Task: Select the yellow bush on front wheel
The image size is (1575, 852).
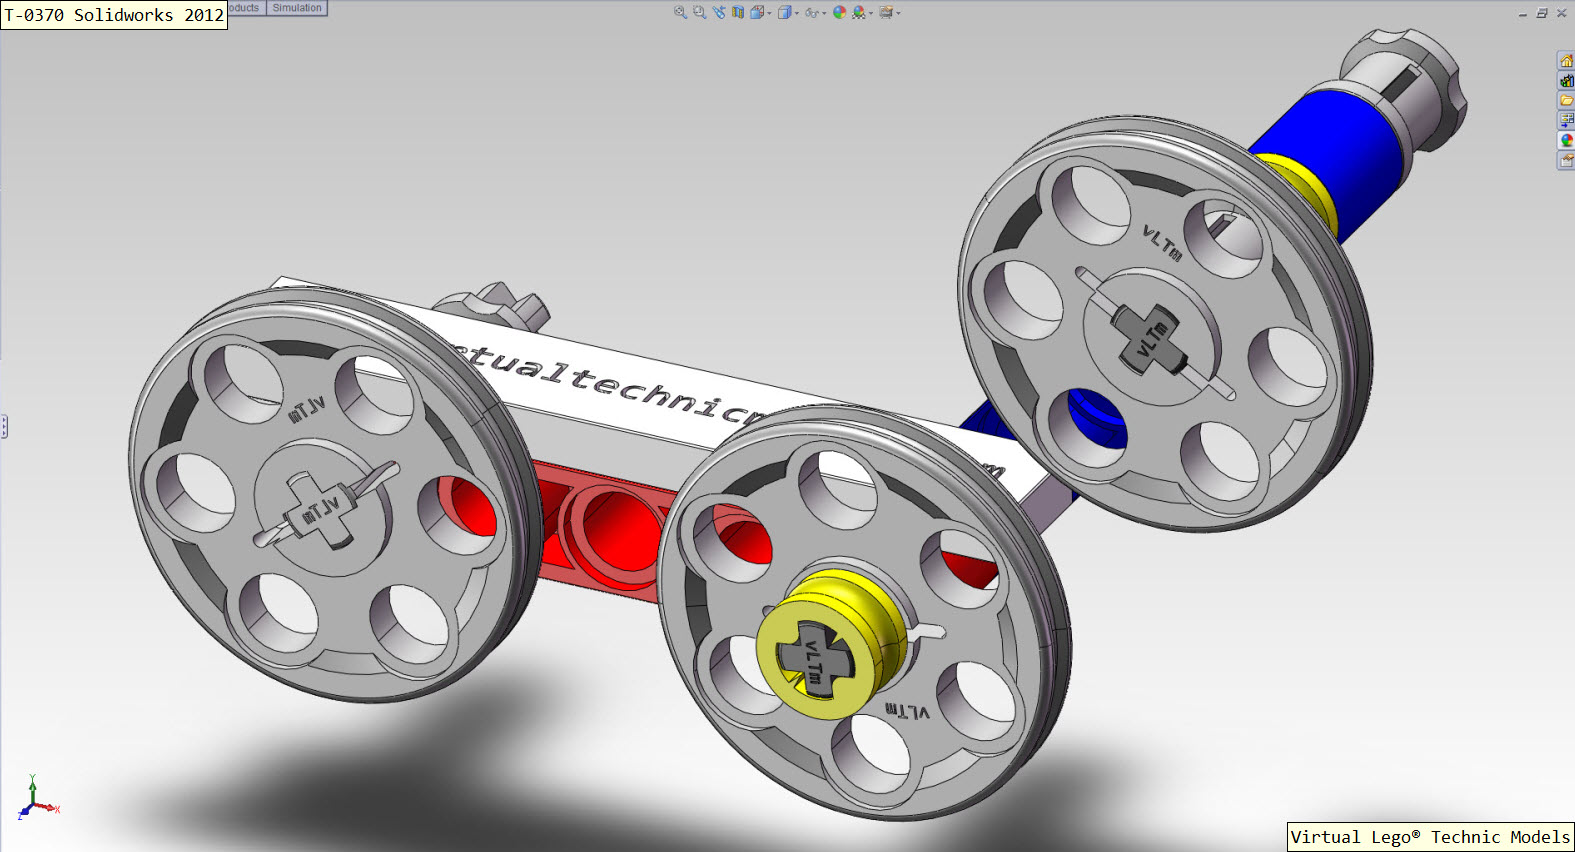Action: coord(830,644)
